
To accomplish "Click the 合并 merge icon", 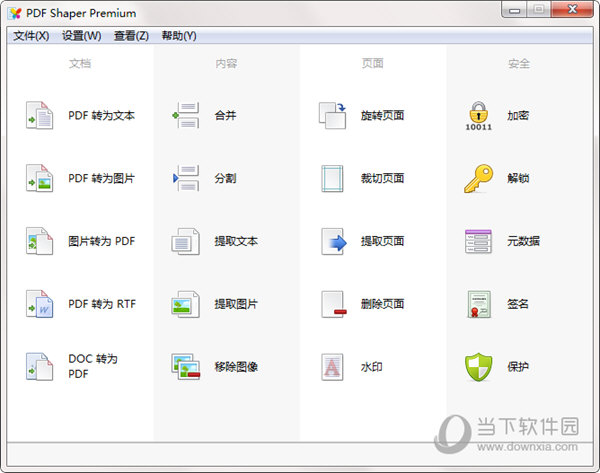I will pyautogui.click(x=186, y=115).
